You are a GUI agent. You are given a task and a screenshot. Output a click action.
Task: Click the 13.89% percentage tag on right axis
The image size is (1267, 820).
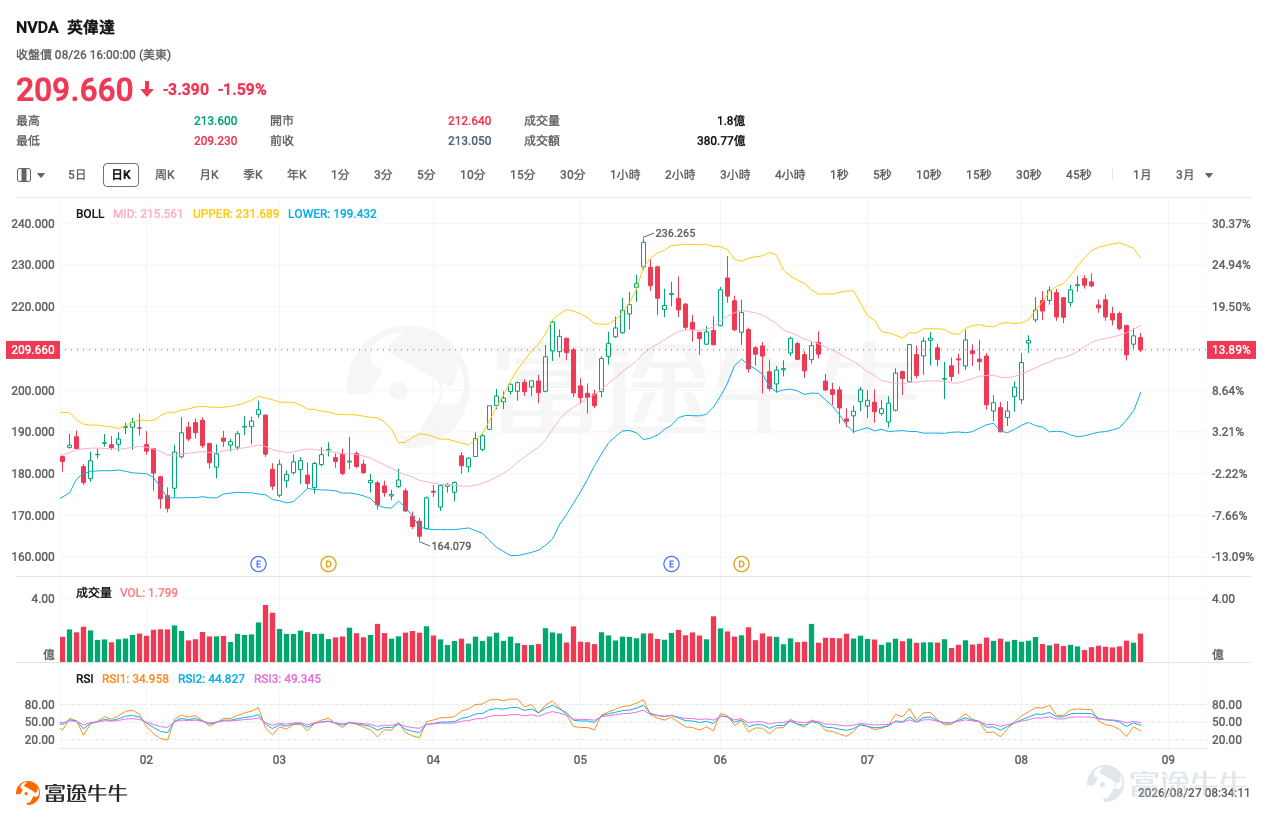pos(1229,350)
